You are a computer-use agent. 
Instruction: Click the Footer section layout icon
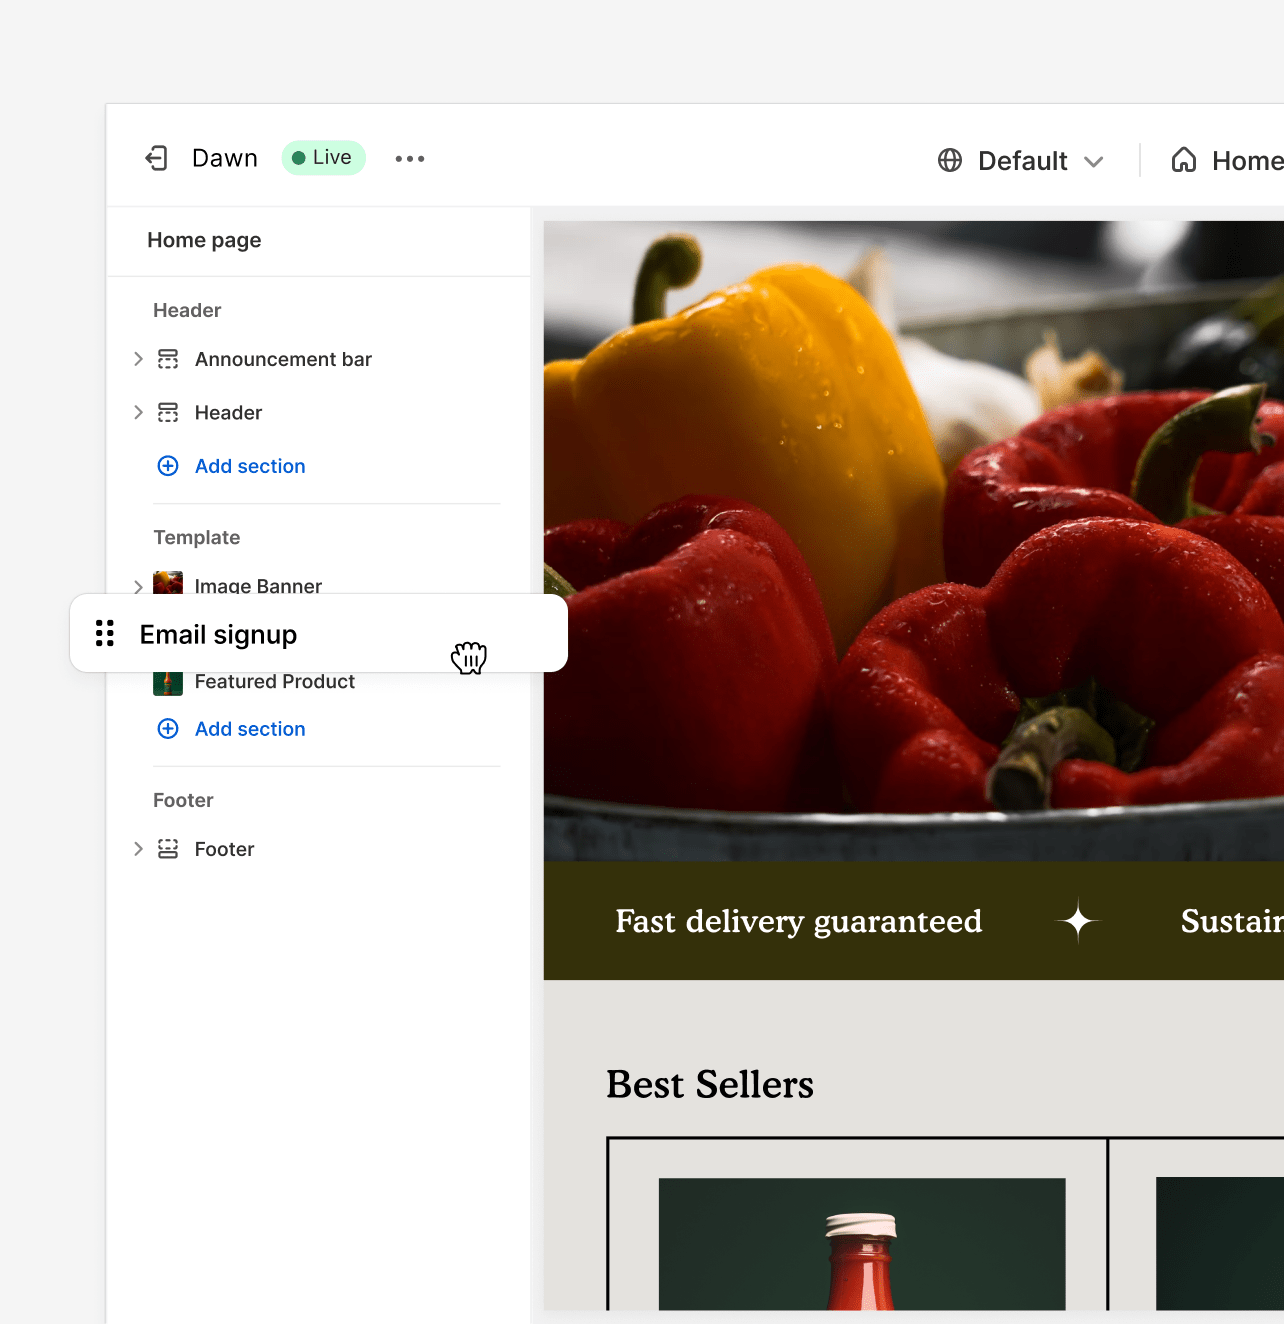click(x=168, y=849)
